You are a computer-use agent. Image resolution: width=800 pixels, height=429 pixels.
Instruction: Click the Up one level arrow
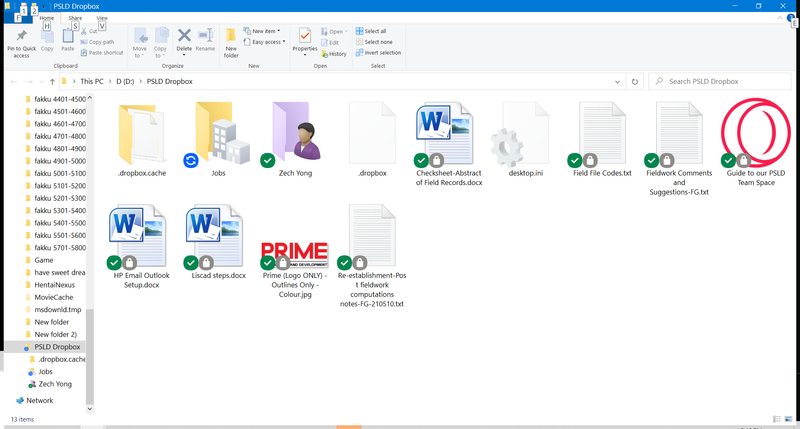point(52,81)
